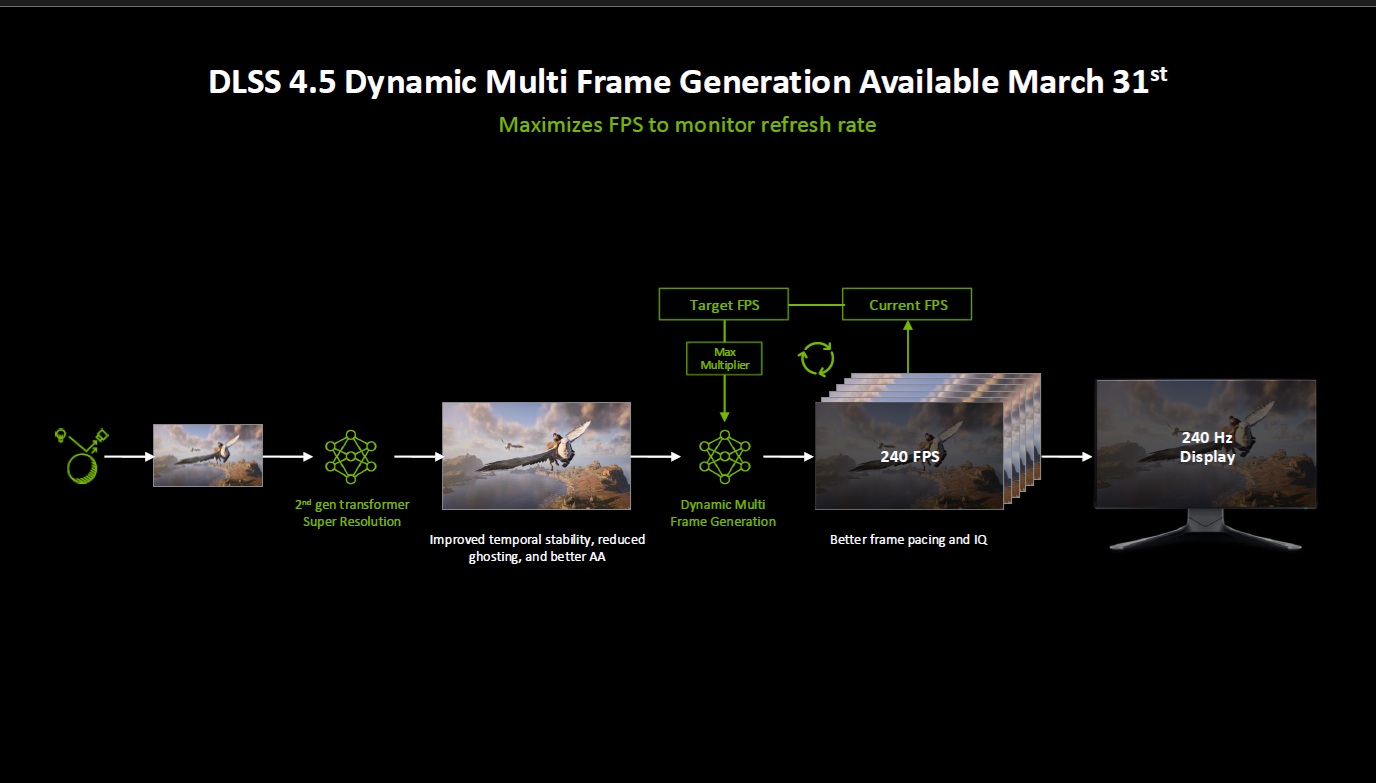1376x783 pixels.
Task: Click the green circular refresh arrows icon
Action: pos(817,359)
